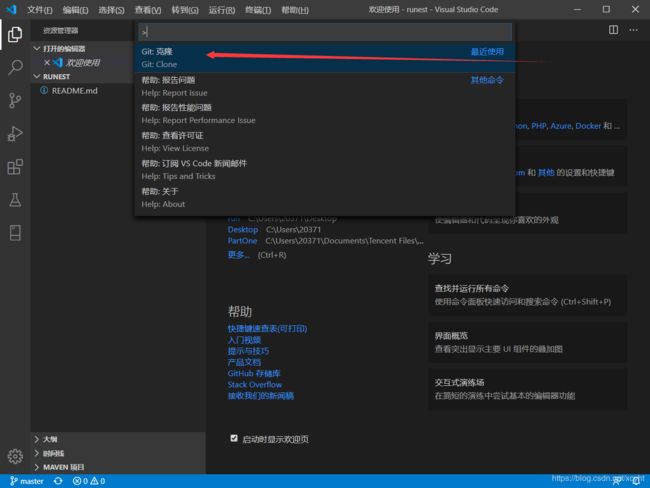This screenshot has height=488, width=650.
Task: Split the editor to the right
Action: pyautogui.click(x=613, y=30)
